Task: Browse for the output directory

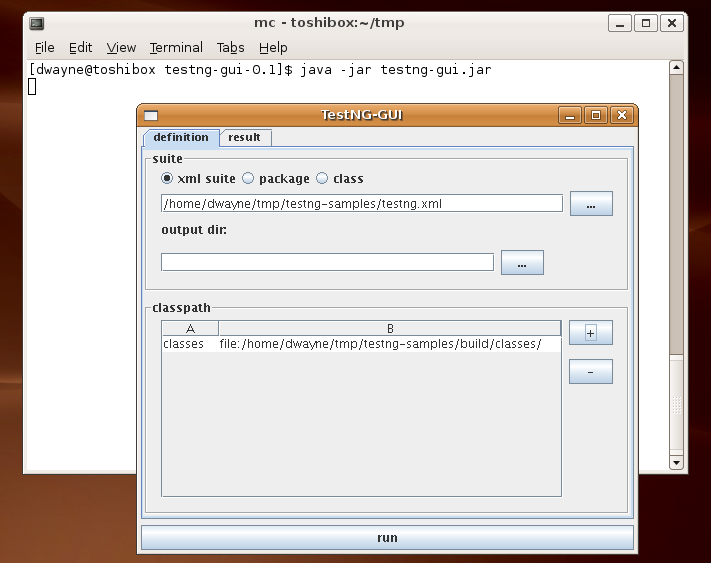Action: click(x=522, y=262)
